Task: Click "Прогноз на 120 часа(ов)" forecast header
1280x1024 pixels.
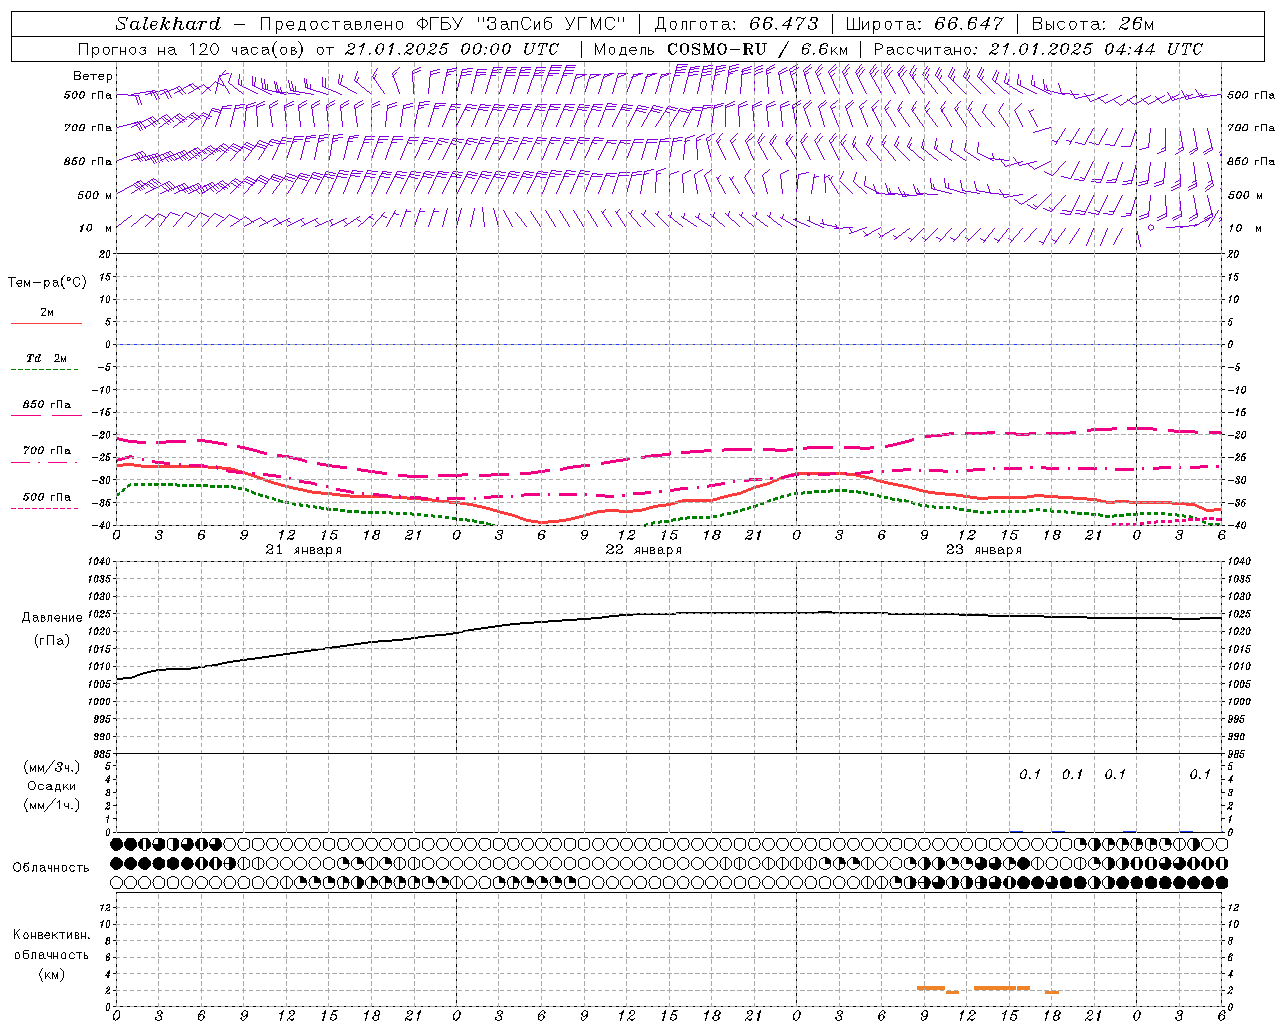Action: [191, 49]
